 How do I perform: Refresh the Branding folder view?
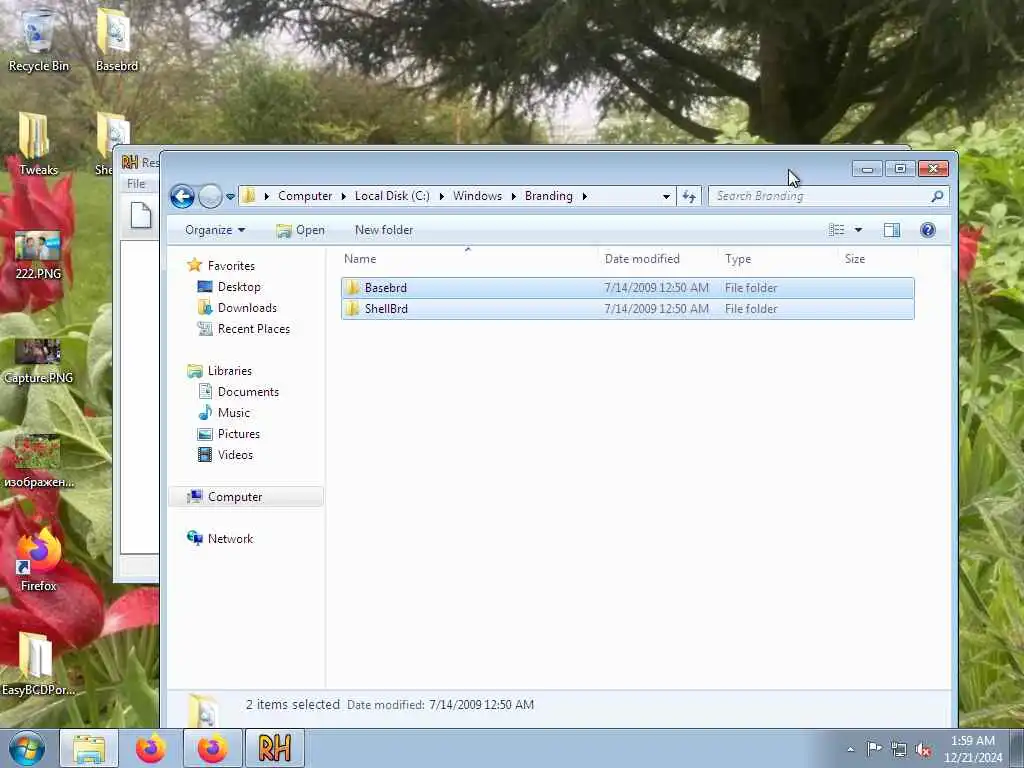[689, 196]
